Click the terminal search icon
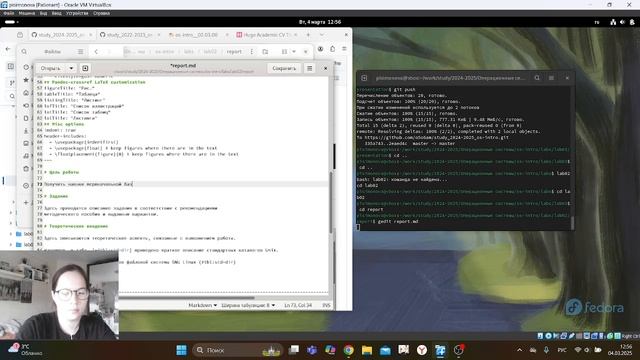Viewport: 640px width, 360px height. pyautogui.click(x=537, y=78)
